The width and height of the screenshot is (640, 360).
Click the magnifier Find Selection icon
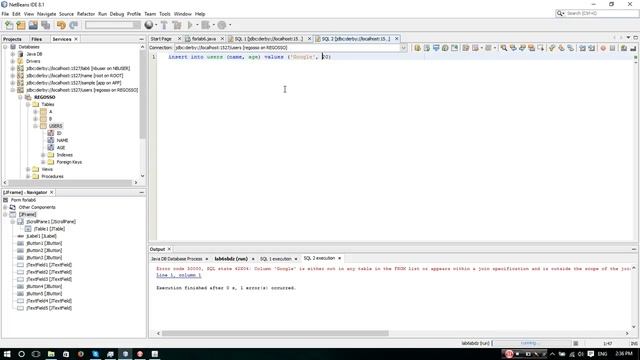click(504, 48)
